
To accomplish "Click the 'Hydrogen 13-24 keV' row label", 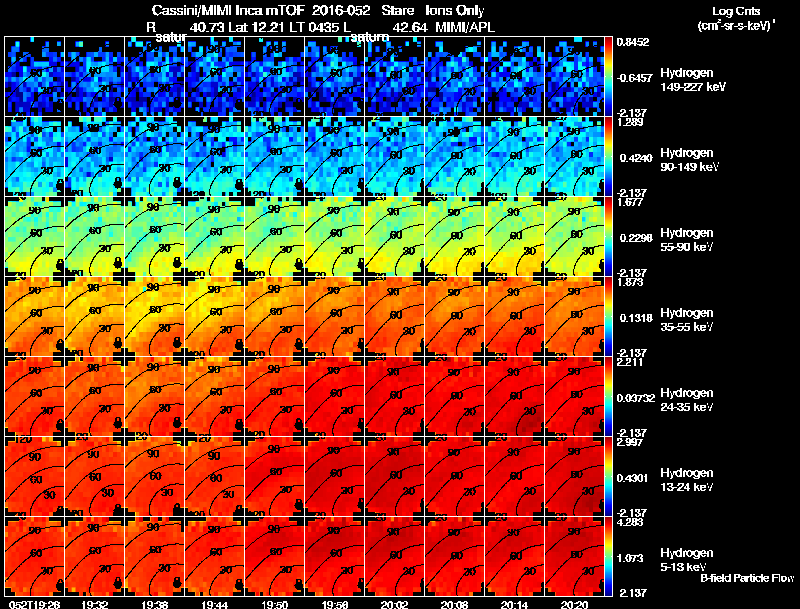I will (x=687, y=480).
